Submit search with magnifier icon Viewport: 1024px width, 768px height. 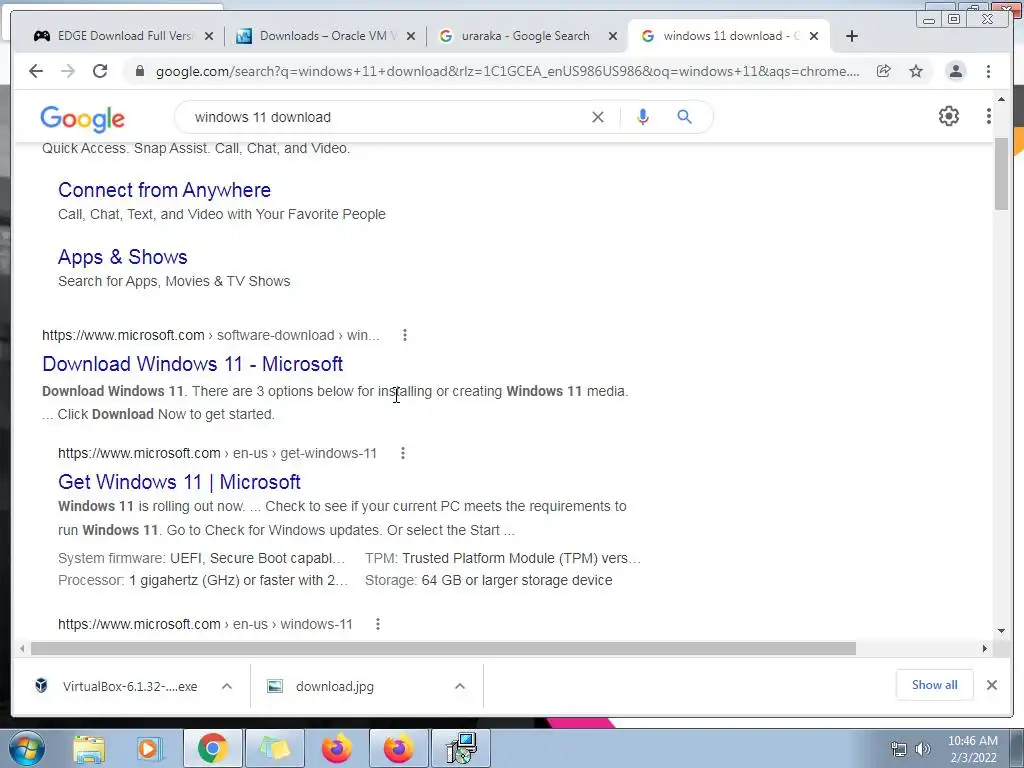[x=684, y=117]
